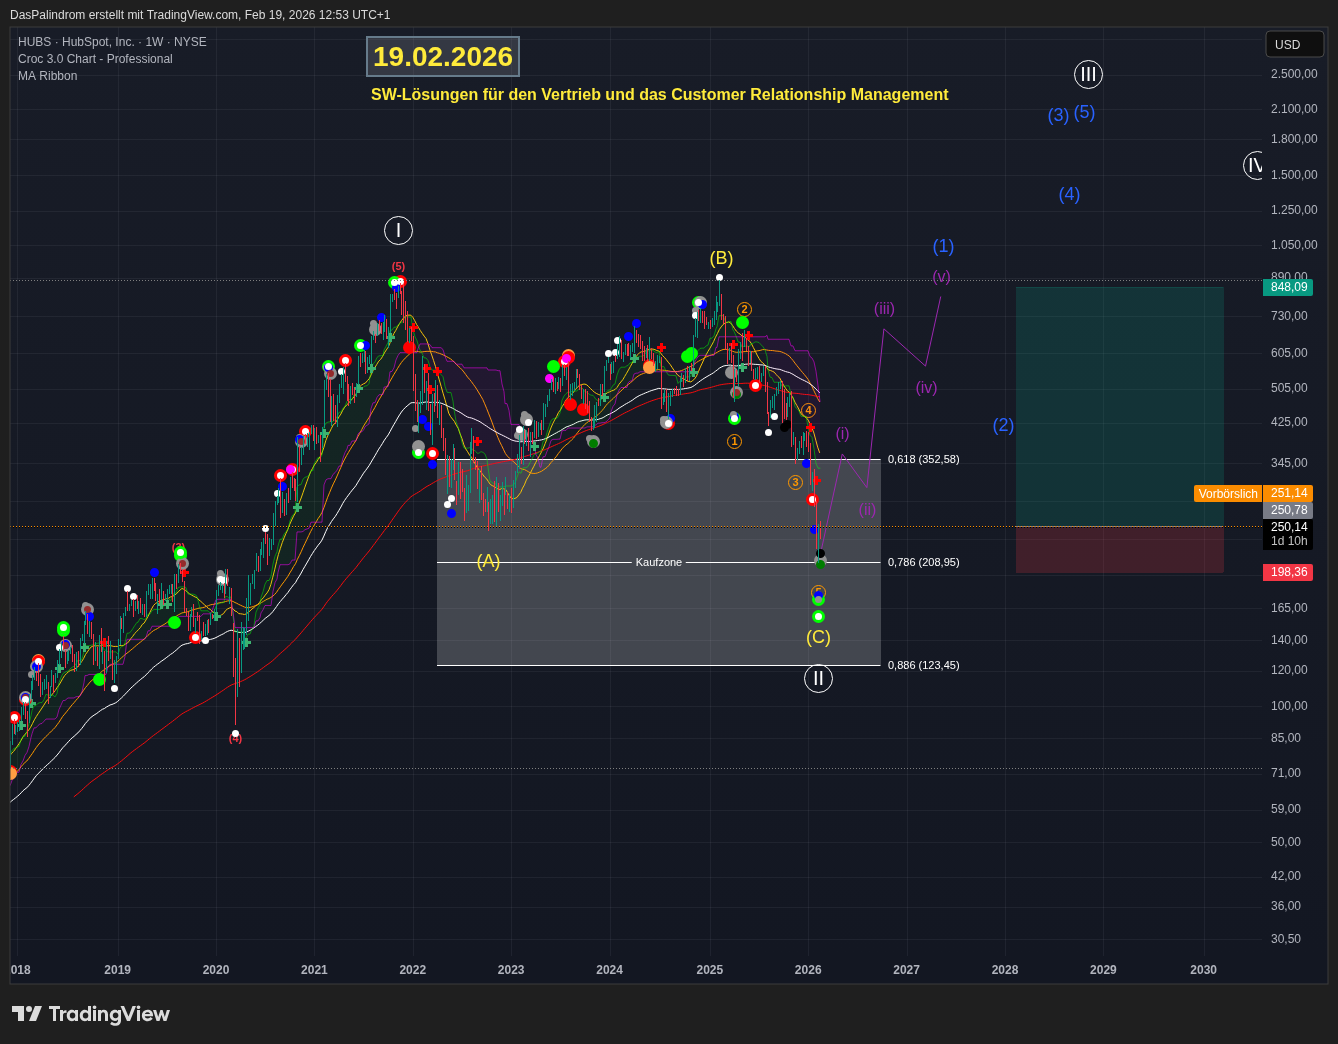Select the circled wave I label

pos(398,231)
